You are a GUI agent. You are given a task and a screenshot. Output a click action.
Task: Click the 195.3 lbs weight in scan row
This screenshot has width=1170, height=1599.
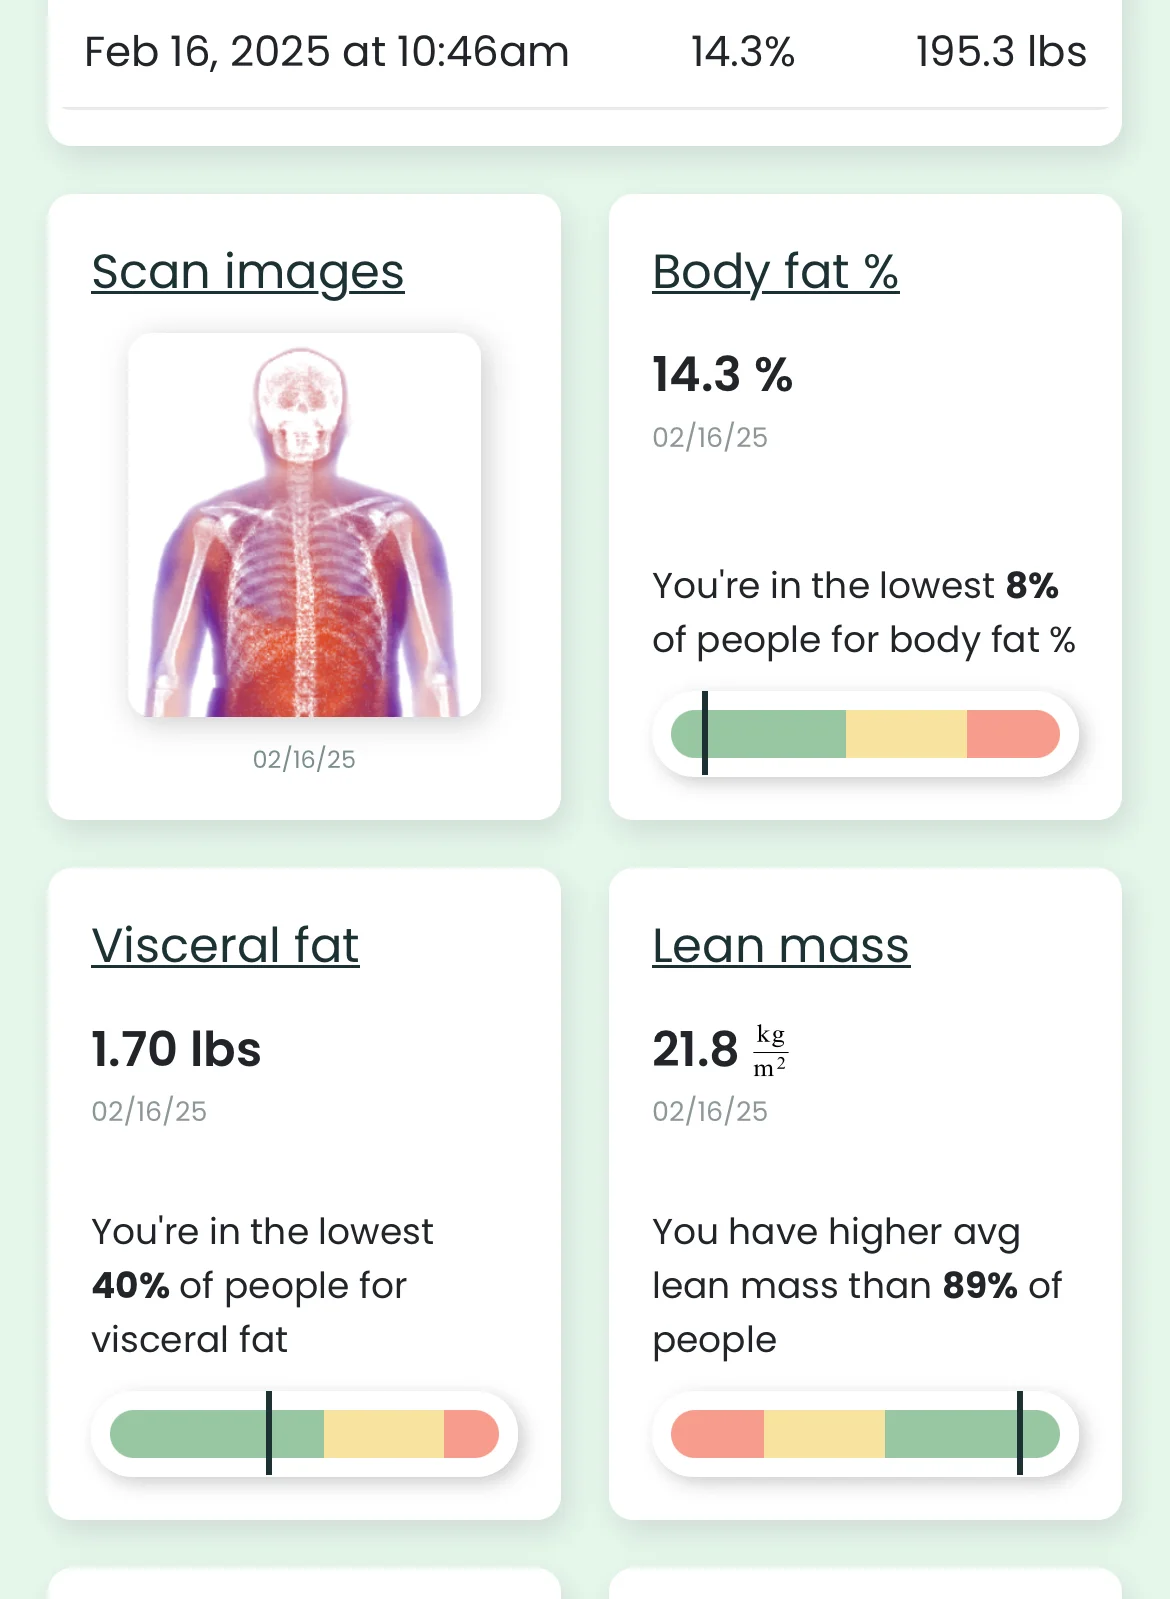point(1000,52)
